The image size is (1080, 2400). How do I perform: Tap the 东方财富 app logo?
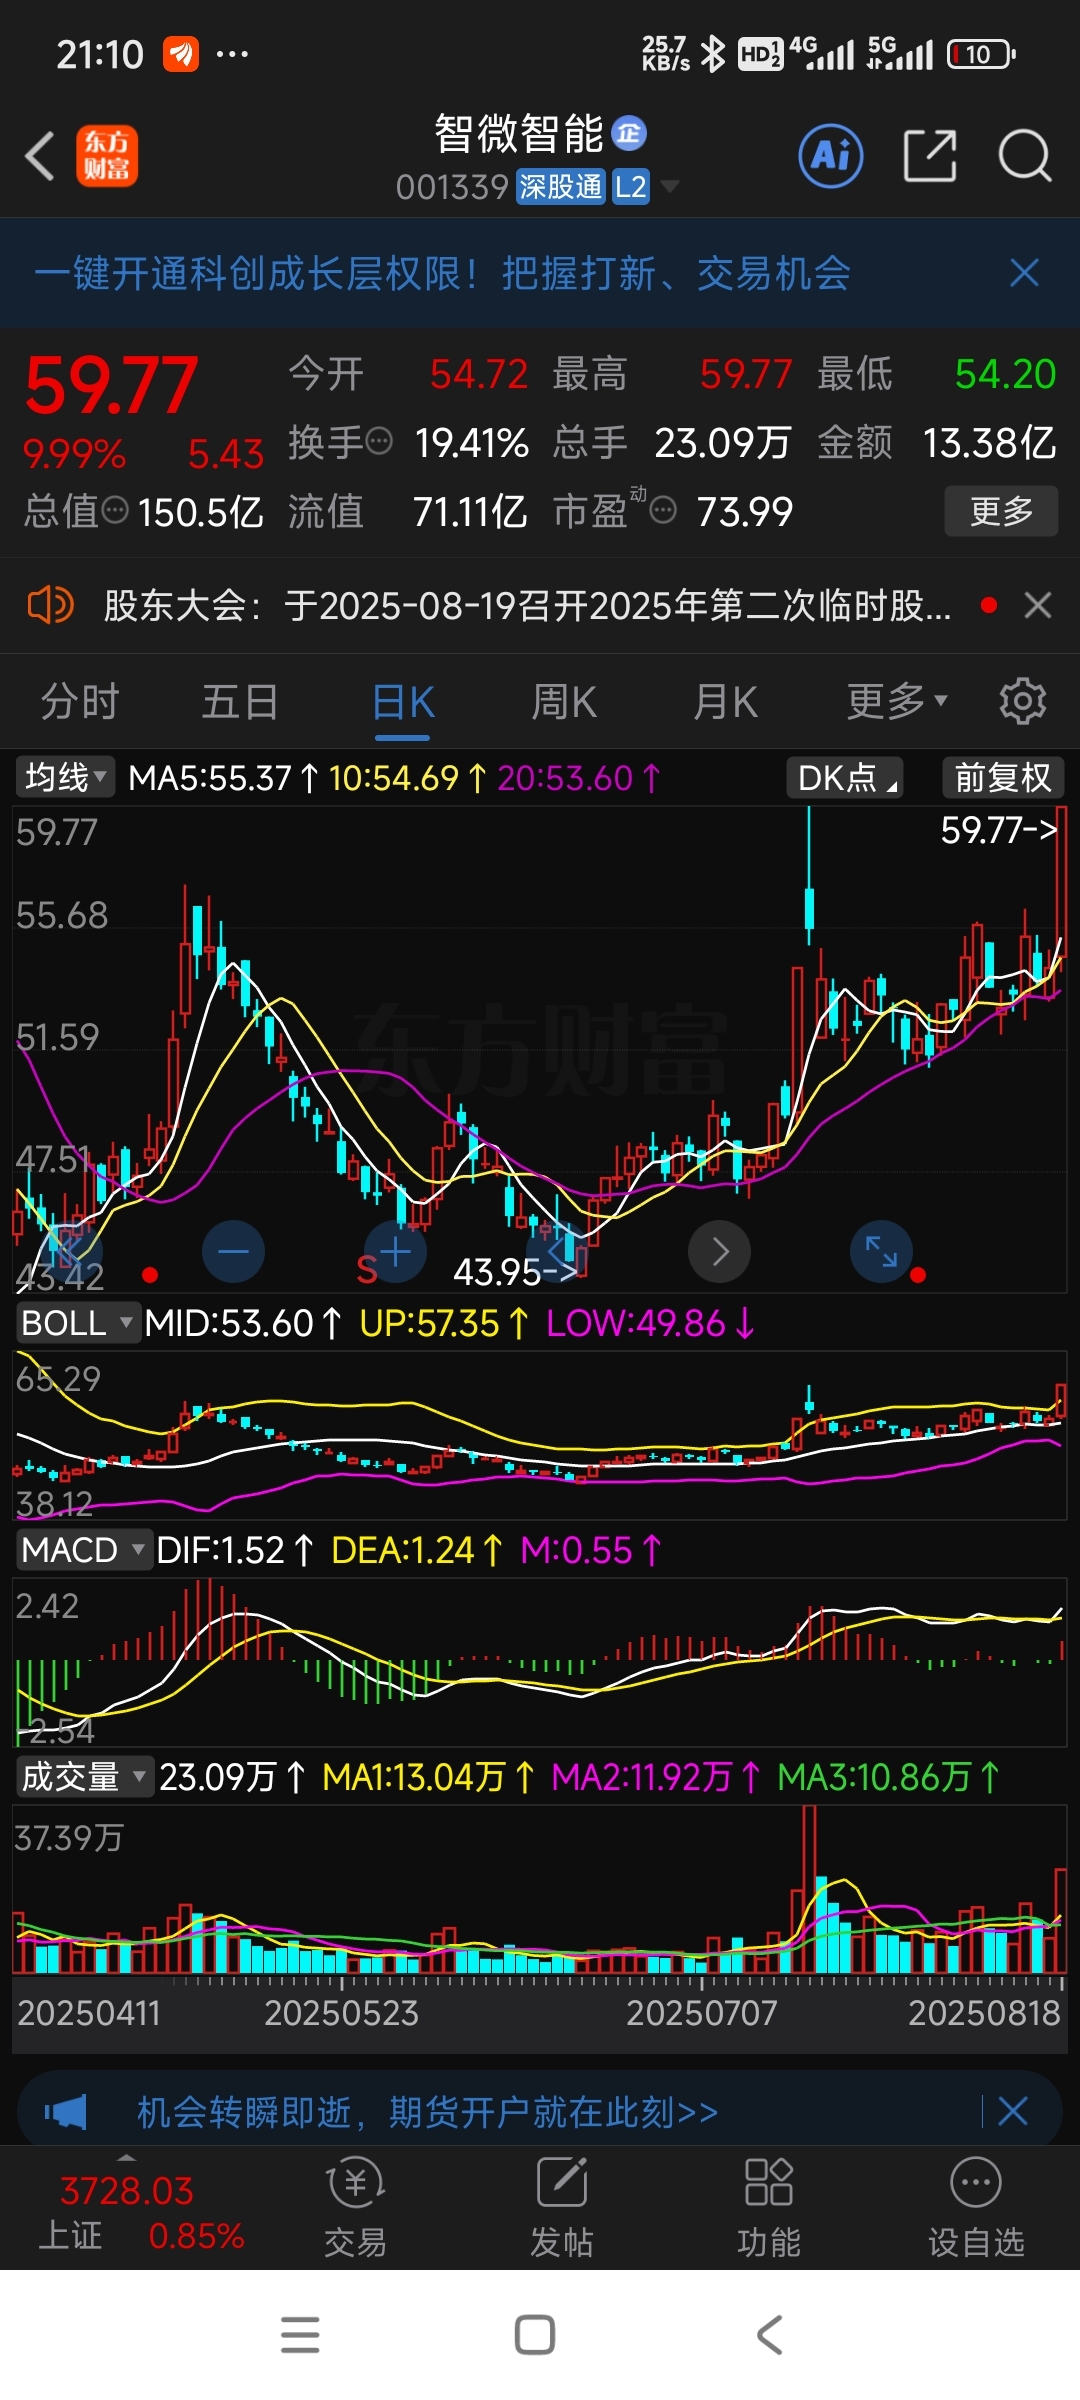click(107, 156)
